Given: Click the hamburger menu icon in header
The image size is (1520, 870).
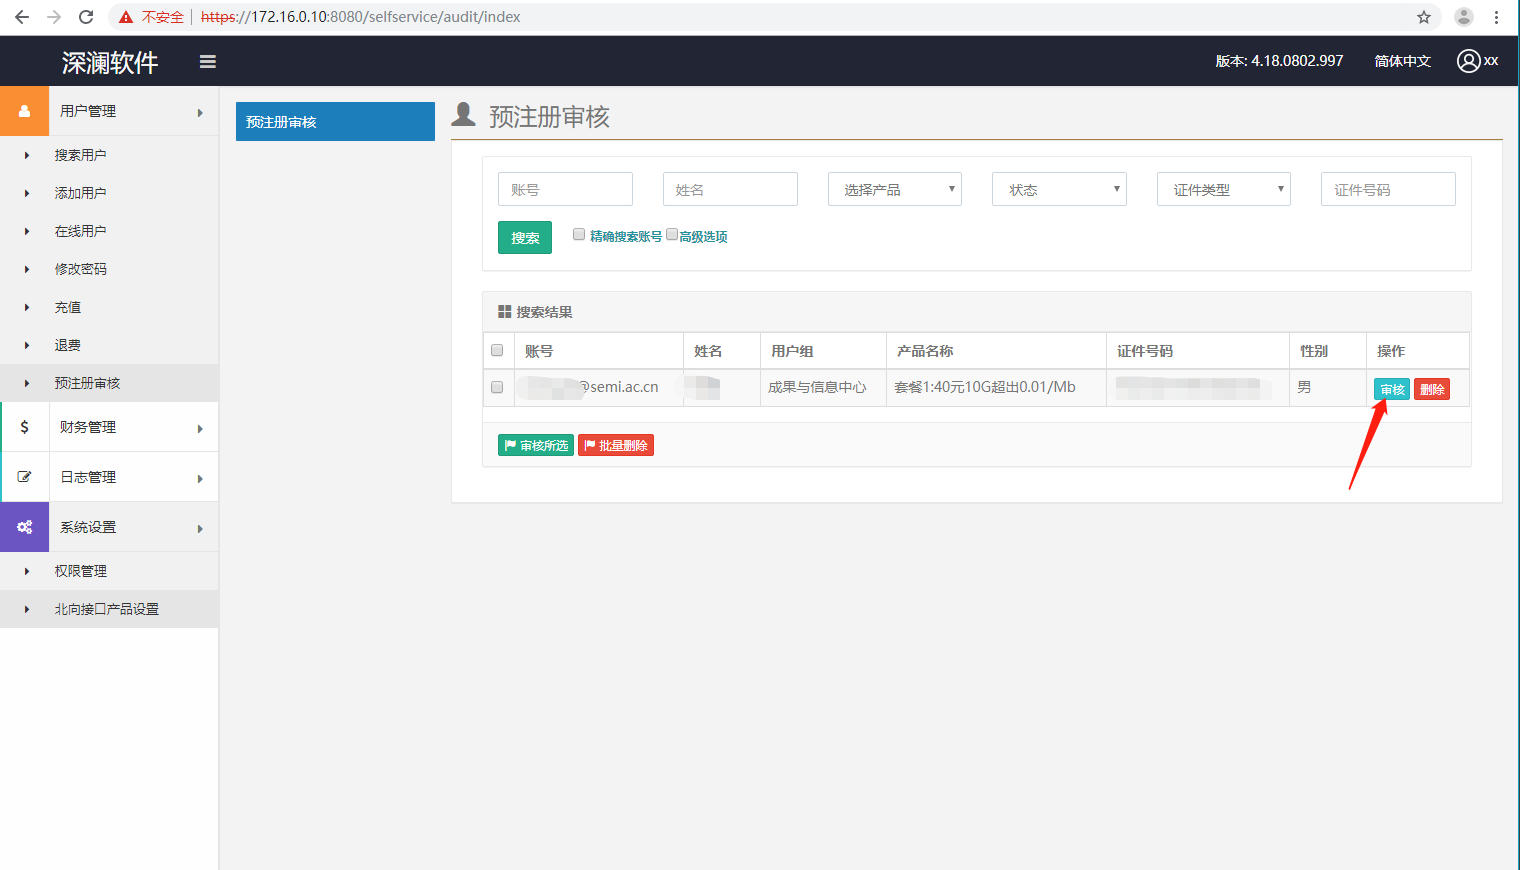Looking at the screenshot, I should (208, 62).
